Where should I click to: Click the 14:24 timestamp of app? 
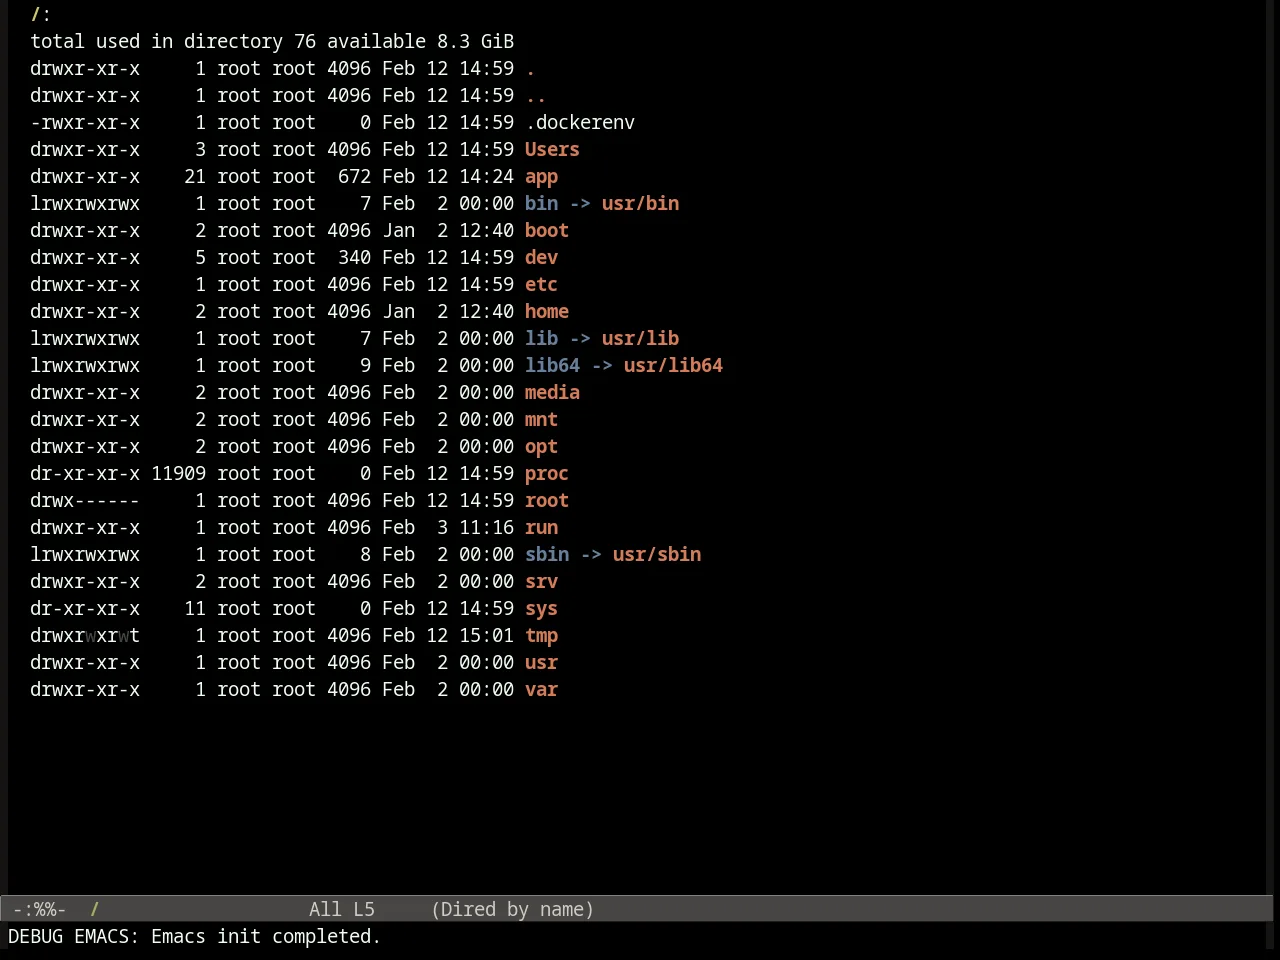point(486,177)
